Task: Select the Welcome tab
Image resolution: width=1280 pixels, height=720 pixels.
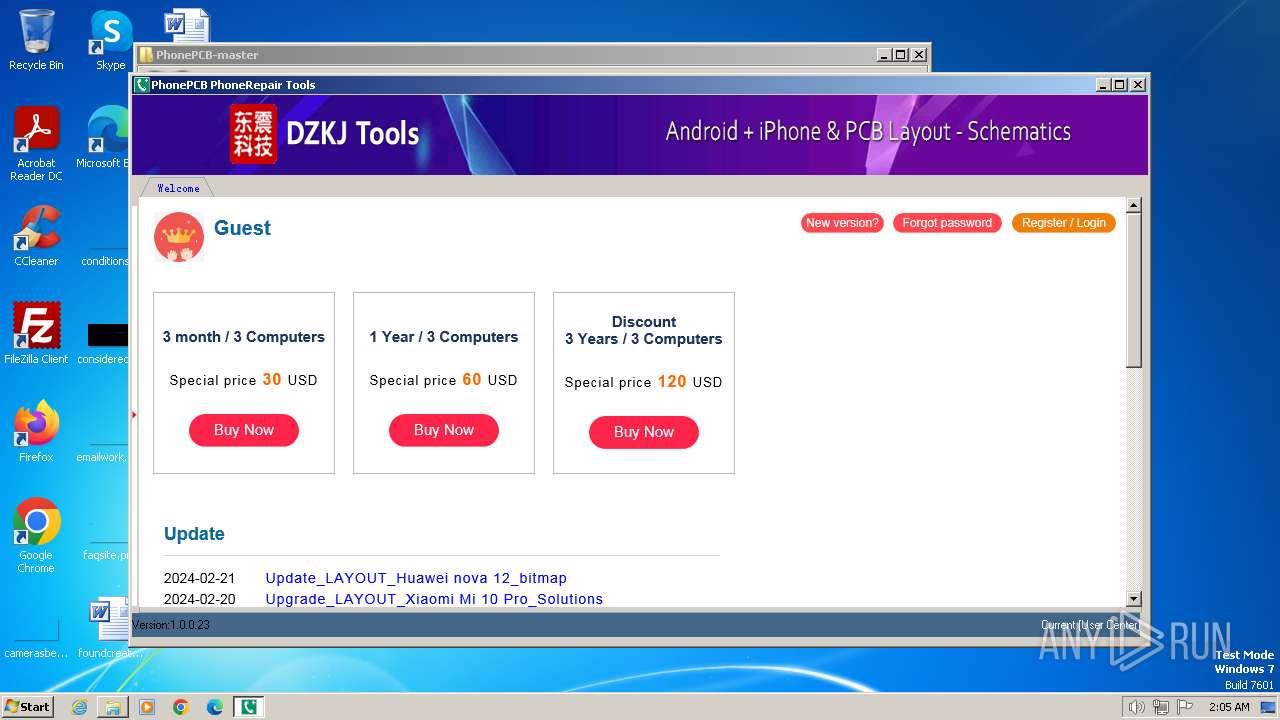Action: 178,188
